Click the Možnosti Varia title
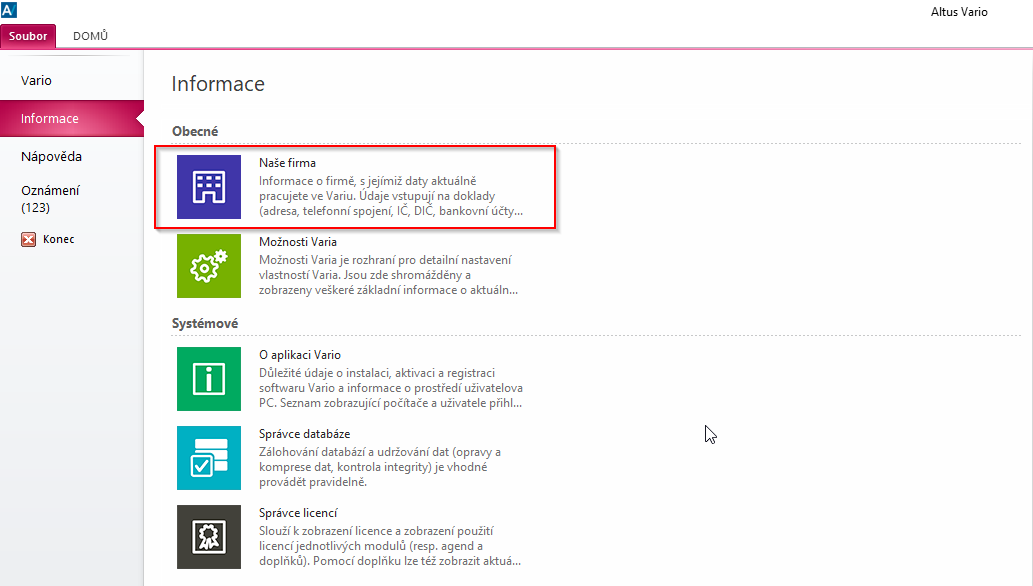 point(298,242)
